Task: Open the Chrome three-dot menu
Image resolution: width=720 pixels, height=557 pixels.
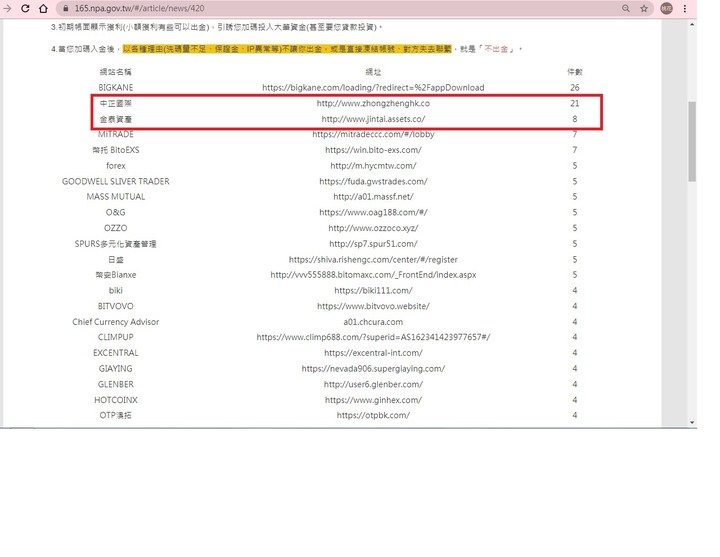Action: click(685, 8)
